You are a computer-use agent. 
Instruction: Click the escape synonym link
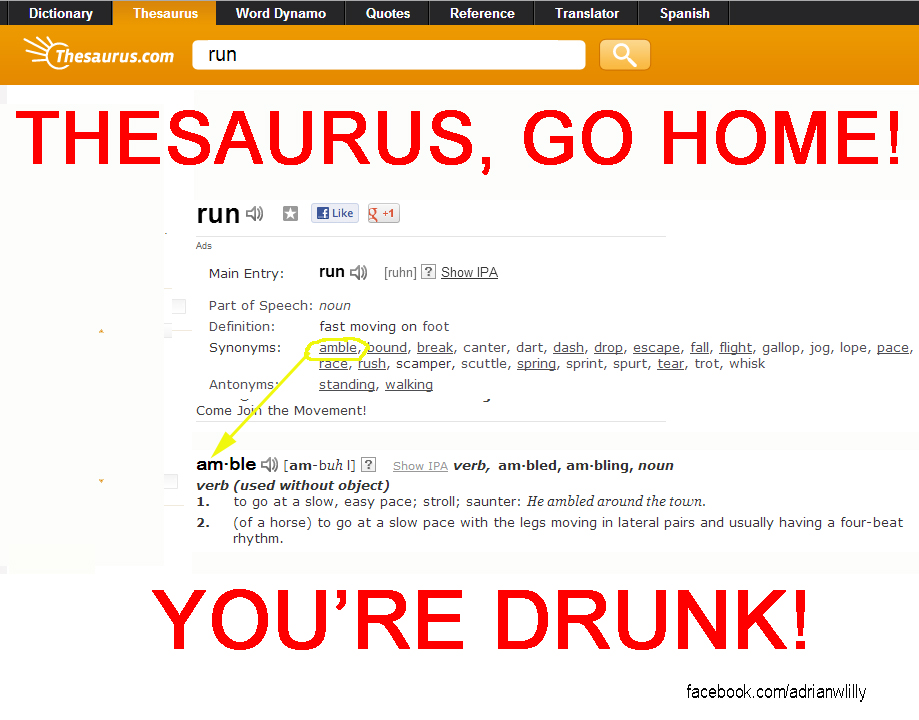coord(656,347)
